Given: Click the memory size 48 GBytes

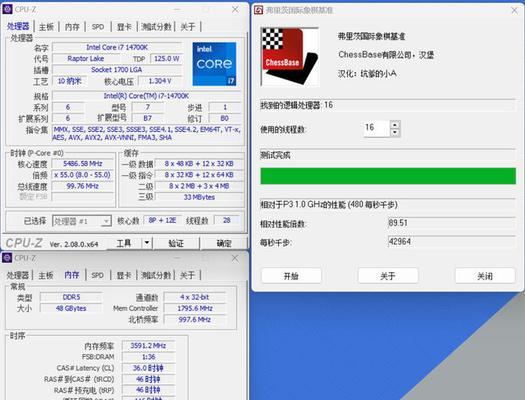Looking at the screenshot, I should tap(71, 308).
